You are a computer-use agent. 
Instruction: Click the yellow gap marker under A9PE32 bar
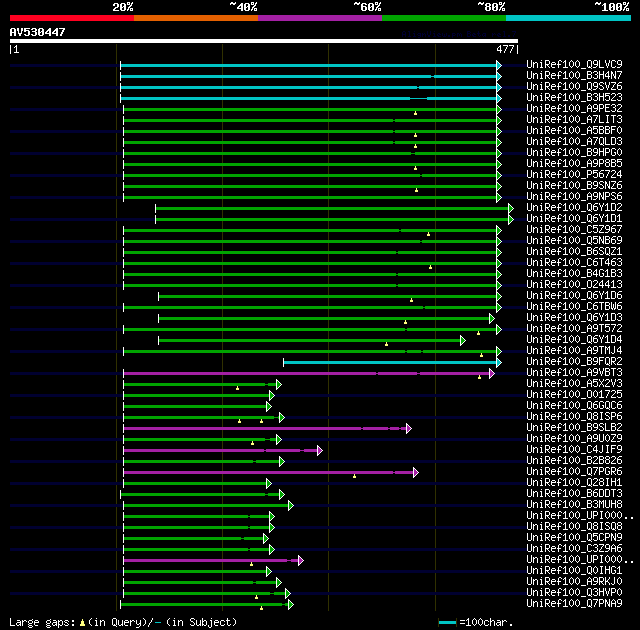pyautogui.click(x=416, y=113)
